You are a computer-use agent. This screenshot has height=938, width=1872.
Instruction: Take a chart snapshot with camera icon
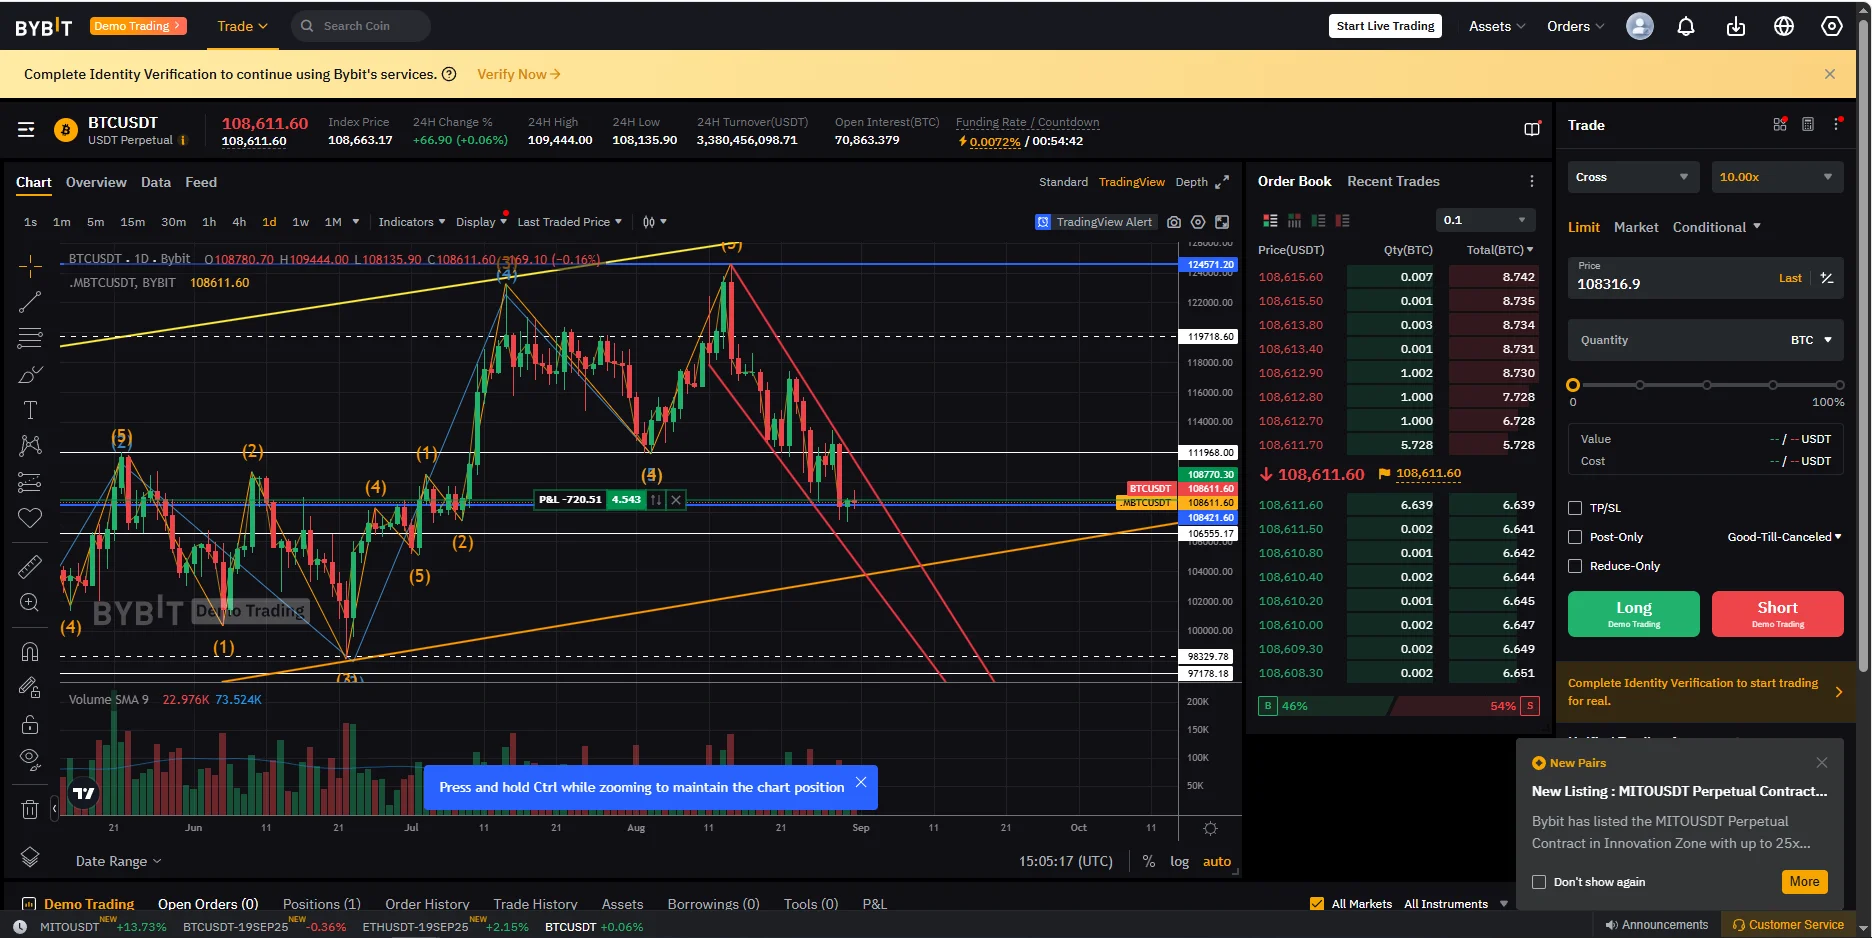(x=1174, y=222)
